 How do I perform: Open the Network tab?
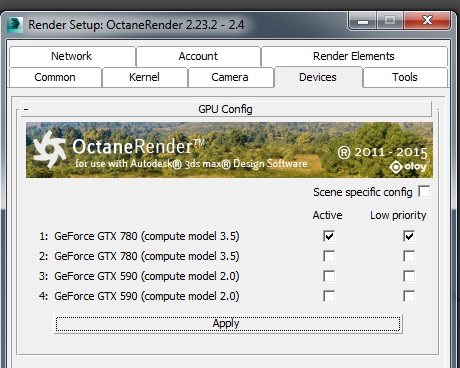72,56
